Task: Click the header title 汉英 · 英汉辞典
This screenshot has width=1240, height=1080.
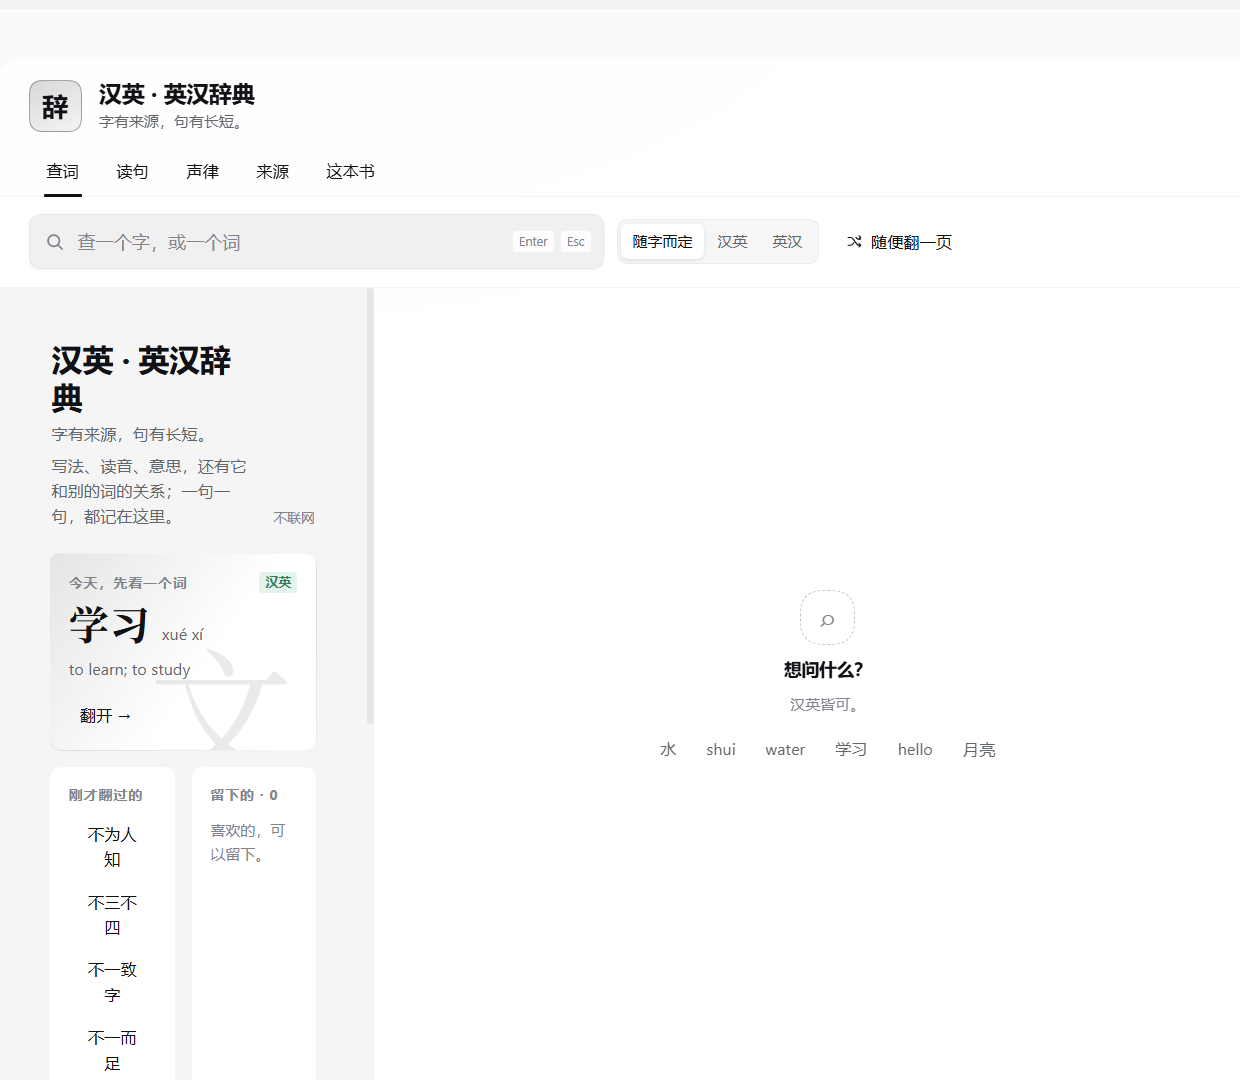Action: click(x=177, y=94)
